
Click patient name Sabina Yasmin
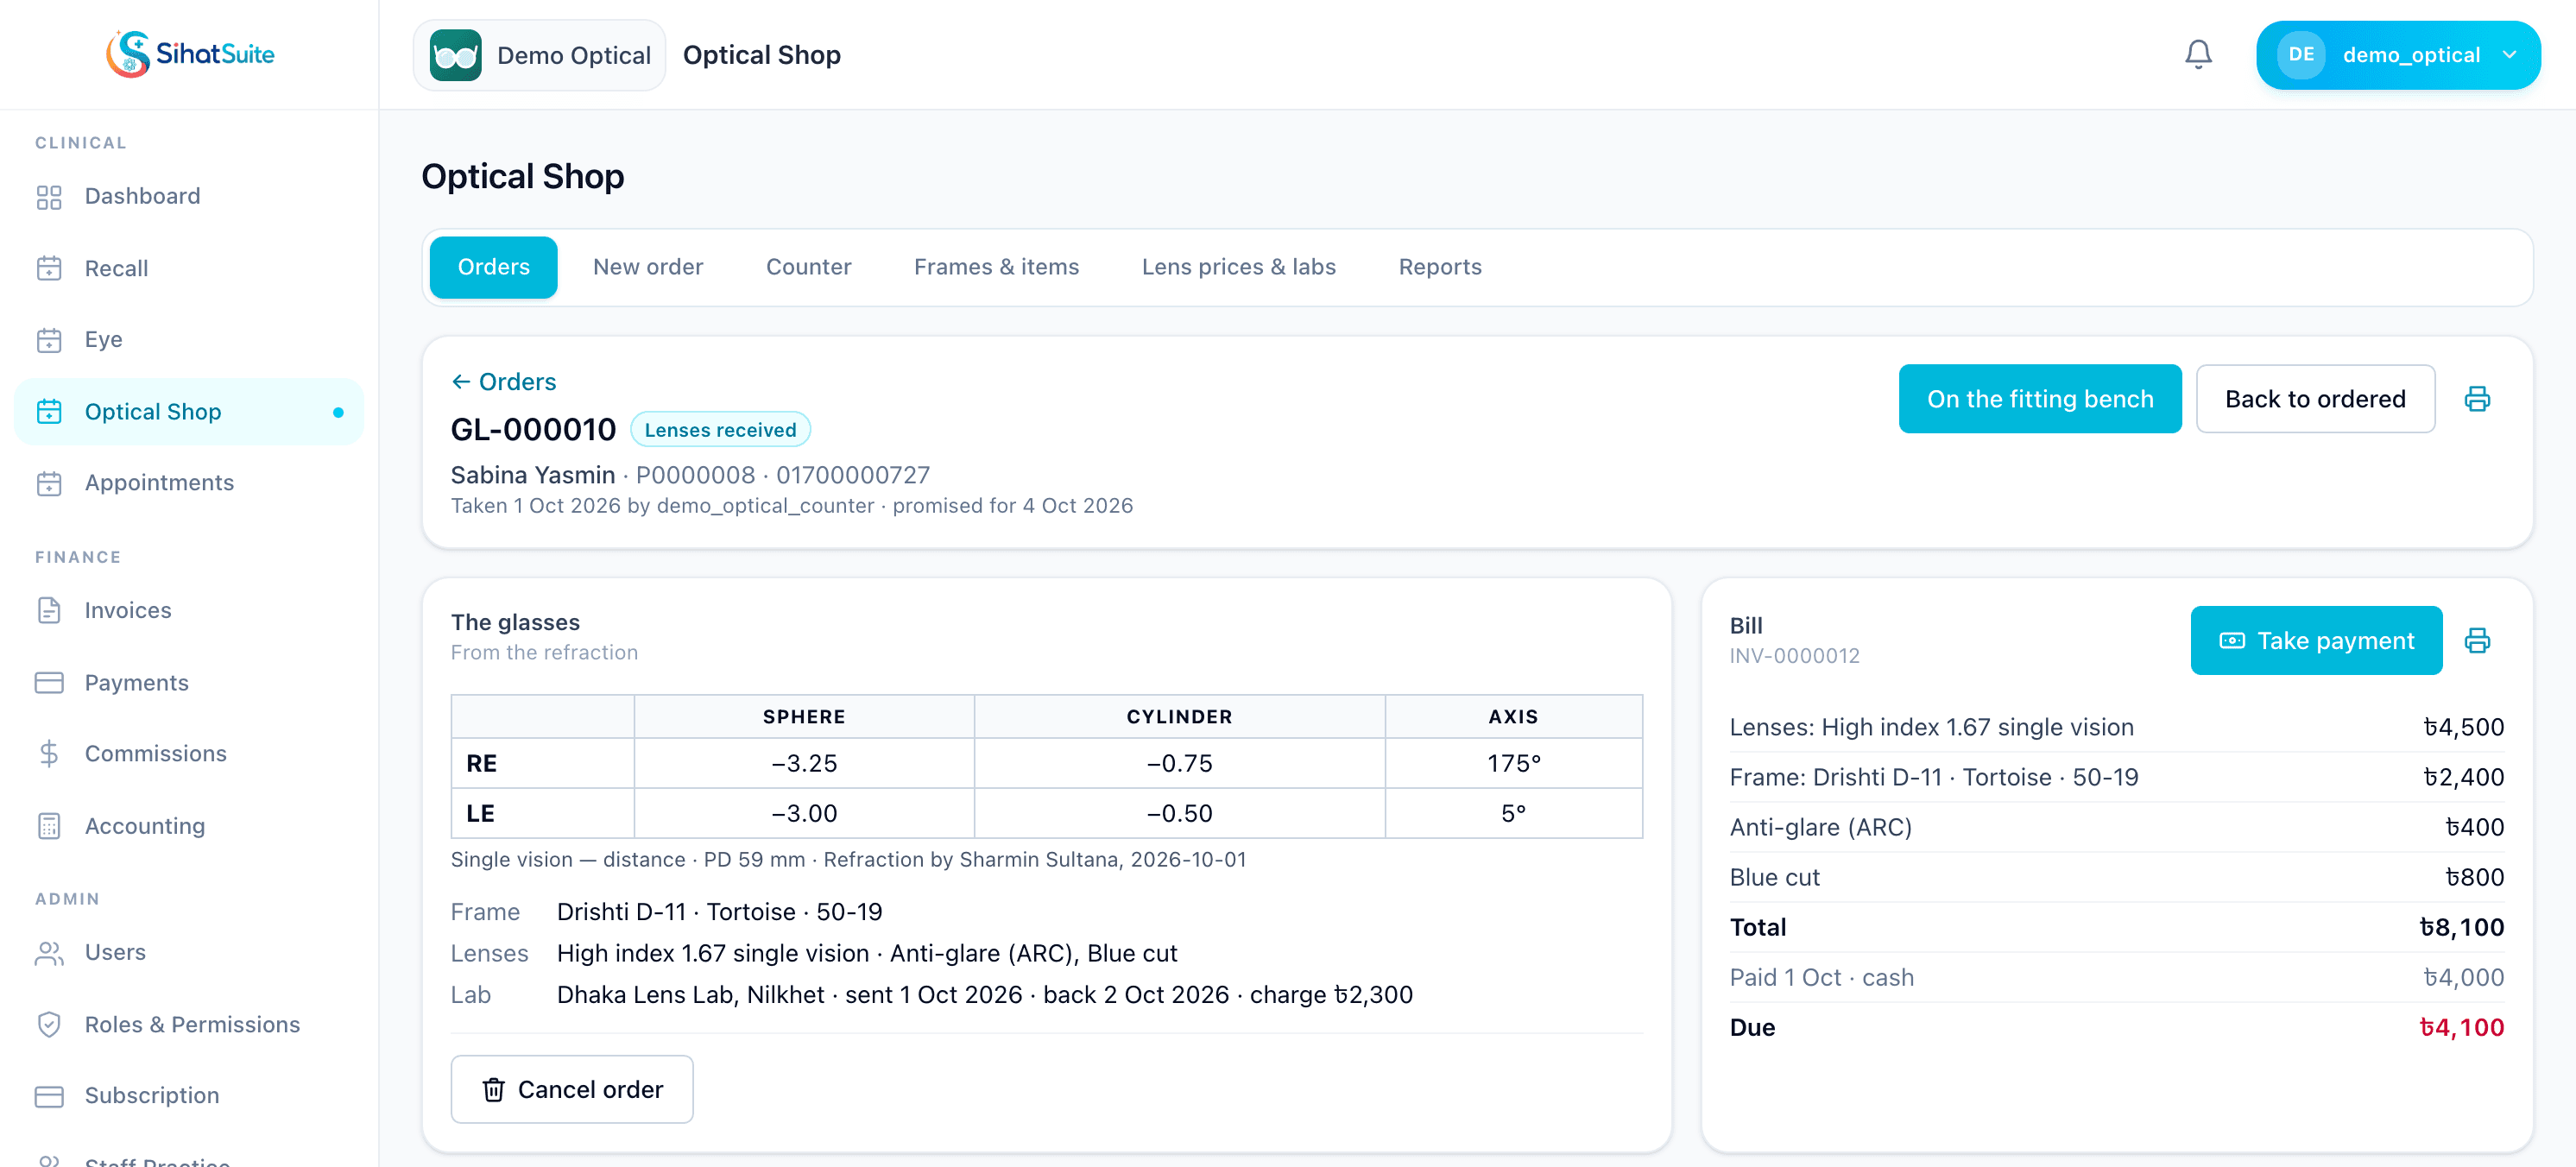tap(533, 474)
